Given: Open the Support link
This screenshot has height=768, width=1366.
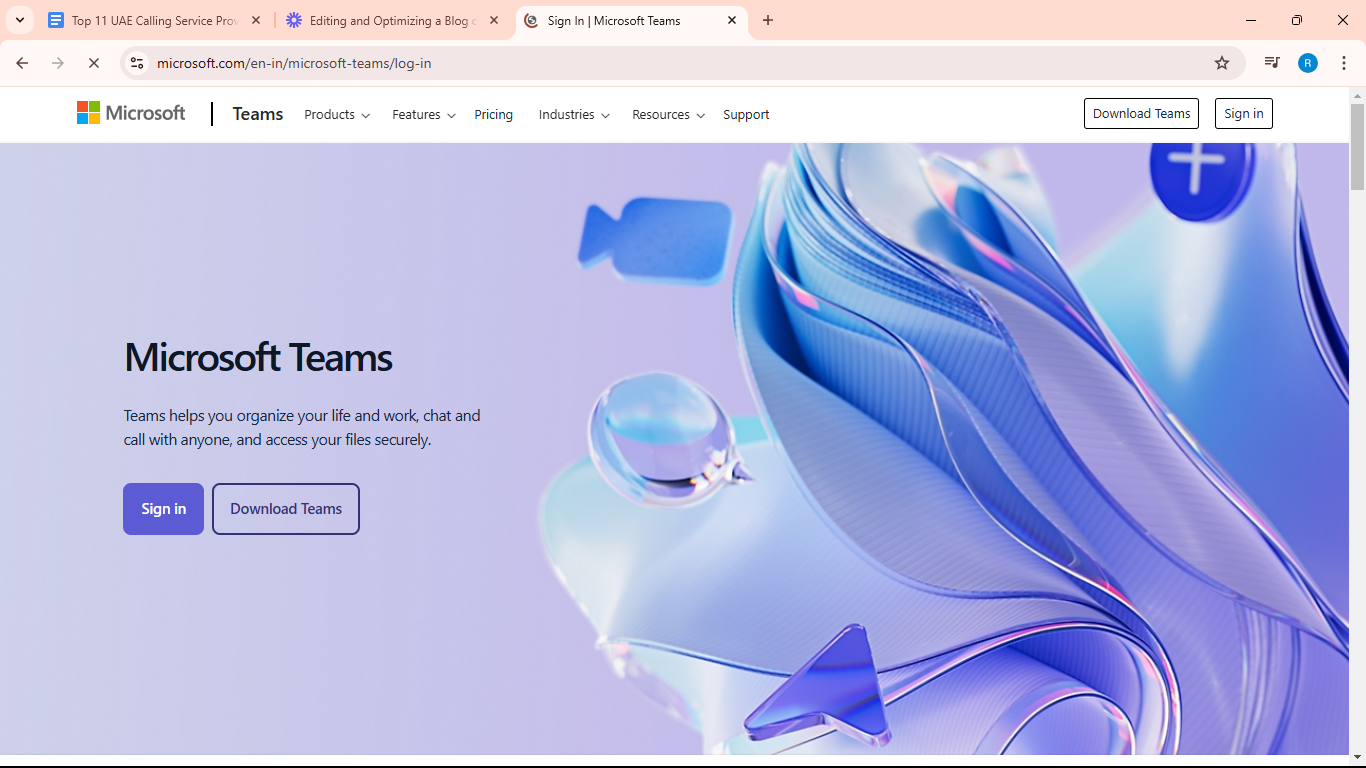Looking at the screenshot, I should click(746, 115).
